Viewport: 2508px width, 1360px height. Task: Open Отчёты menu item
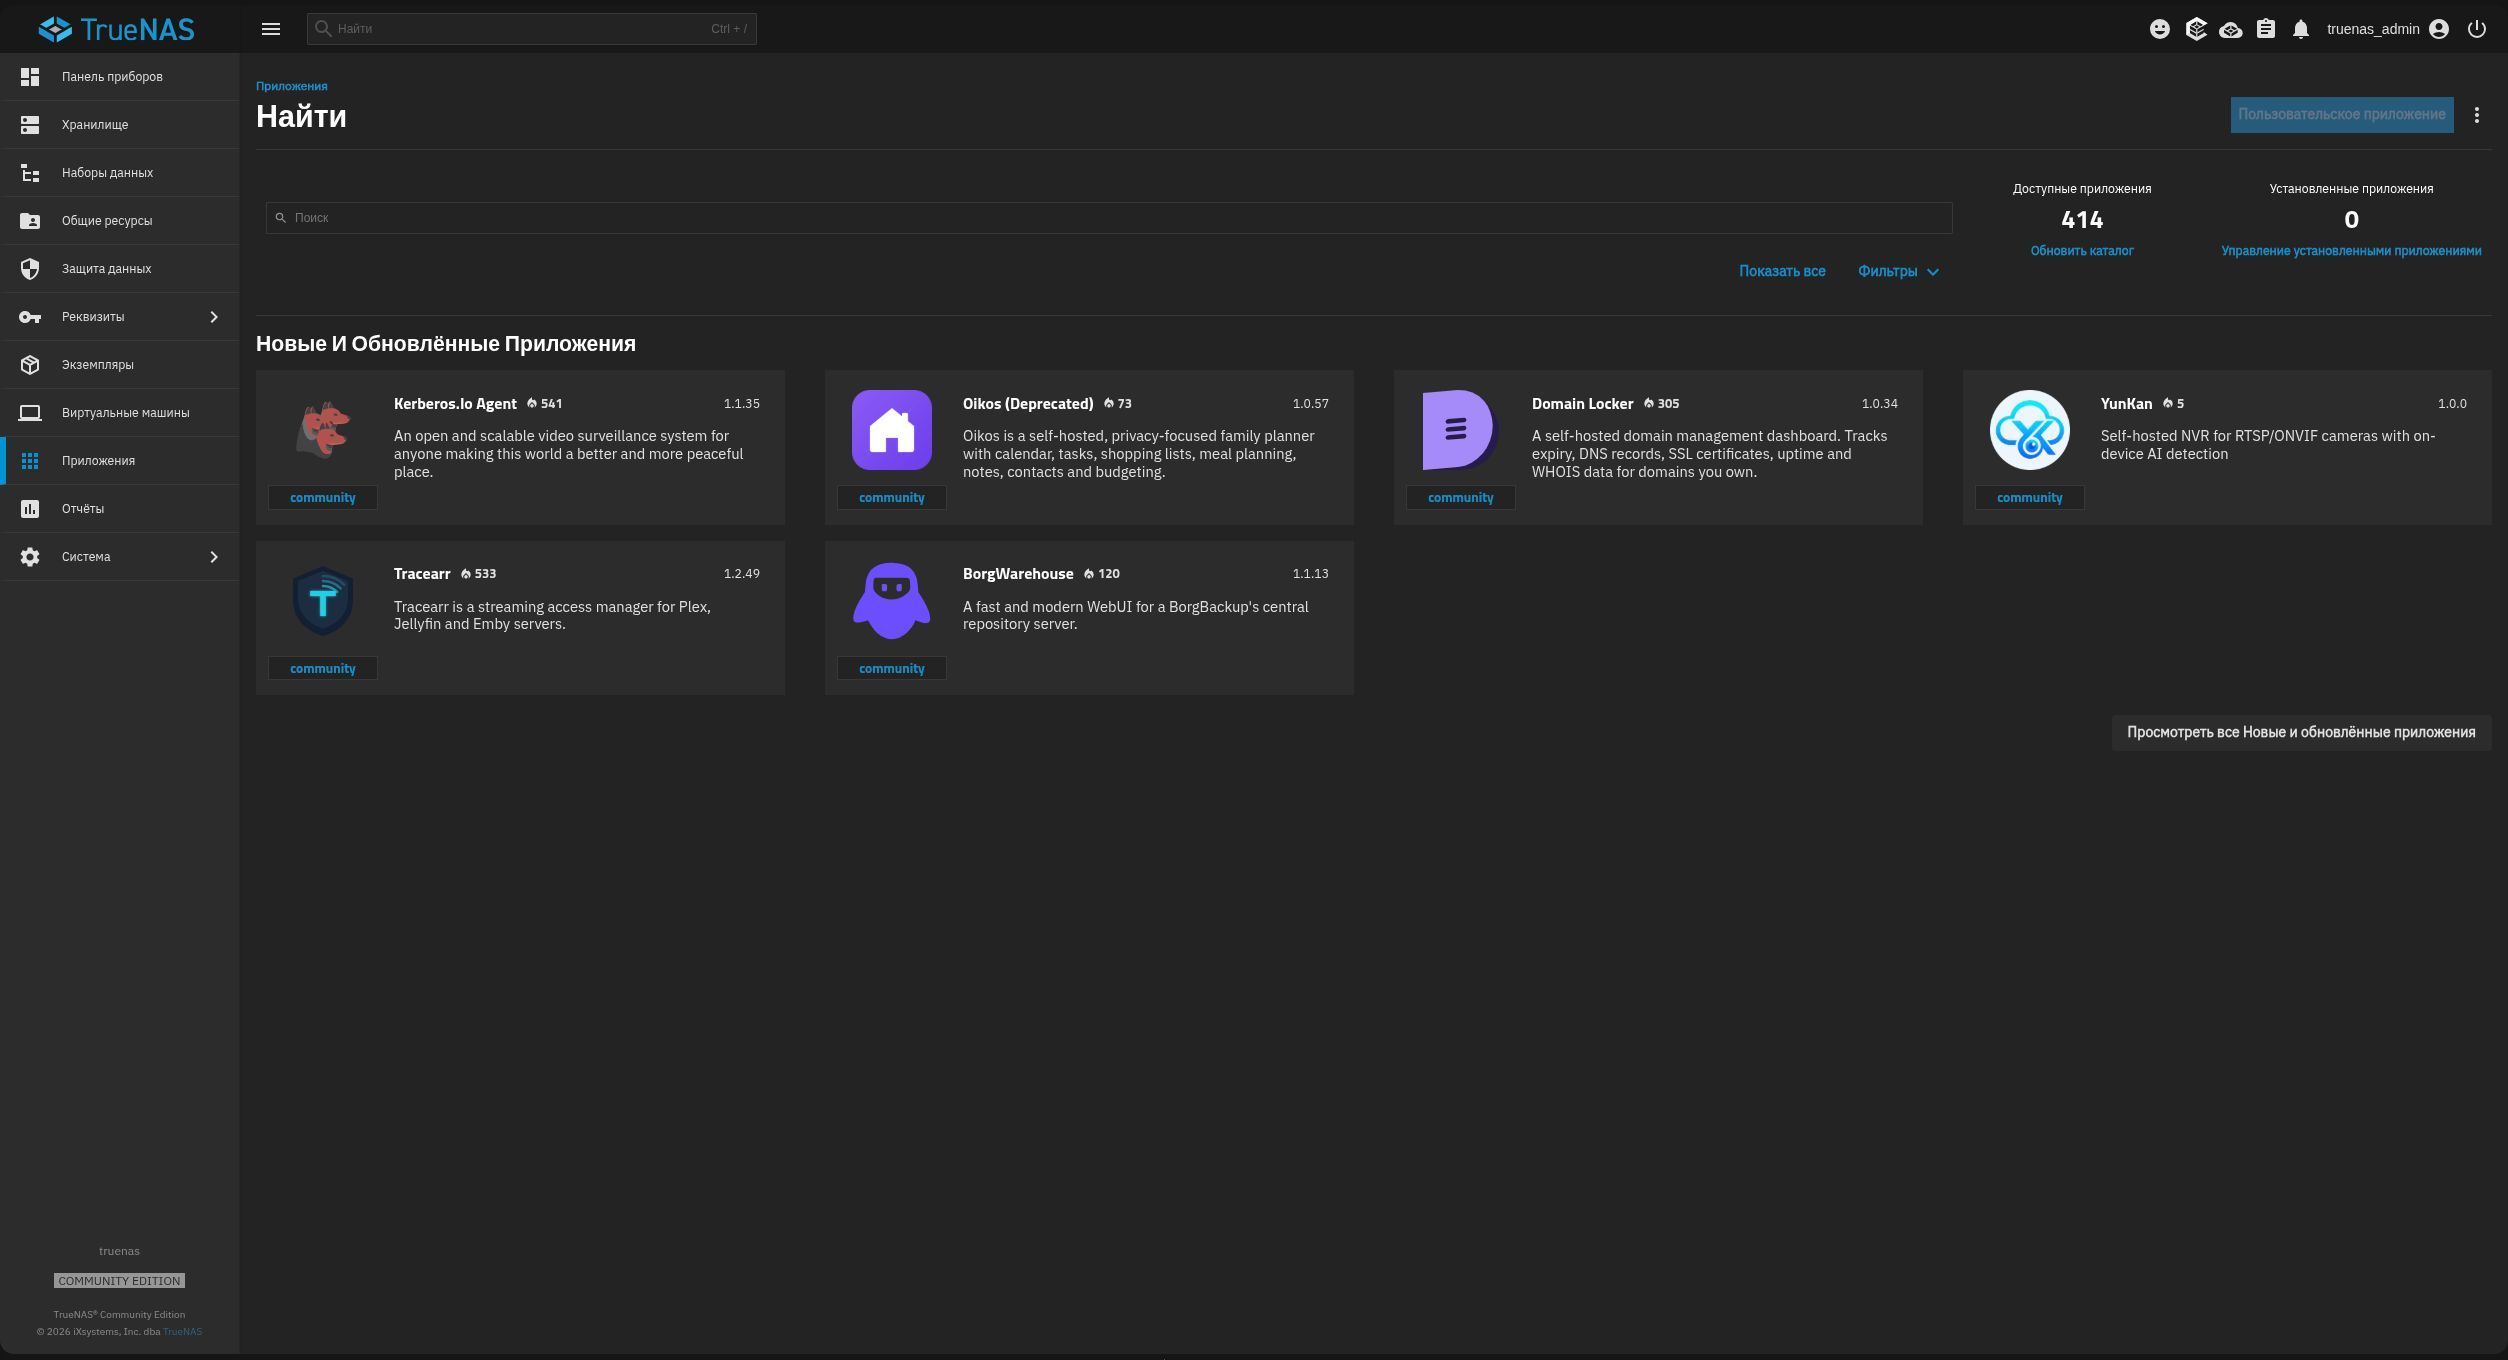(120, 509)
